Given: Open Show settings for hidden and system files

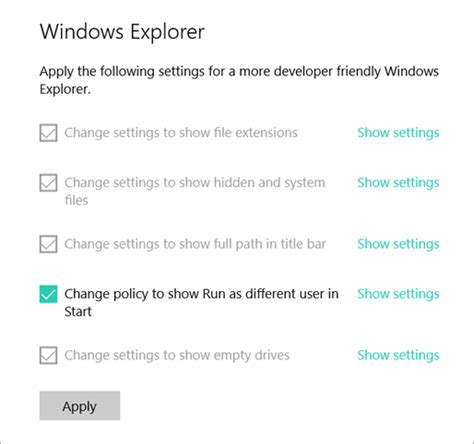Looking at the screenshot, I should (398, 183).
